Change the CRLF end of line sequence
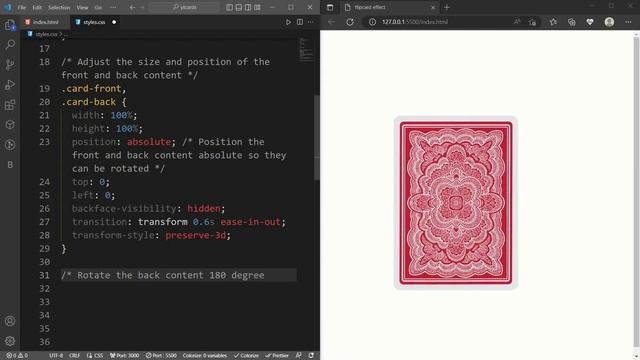The width and height of the screenshot is (640, 360). click(x=74, y=356)
